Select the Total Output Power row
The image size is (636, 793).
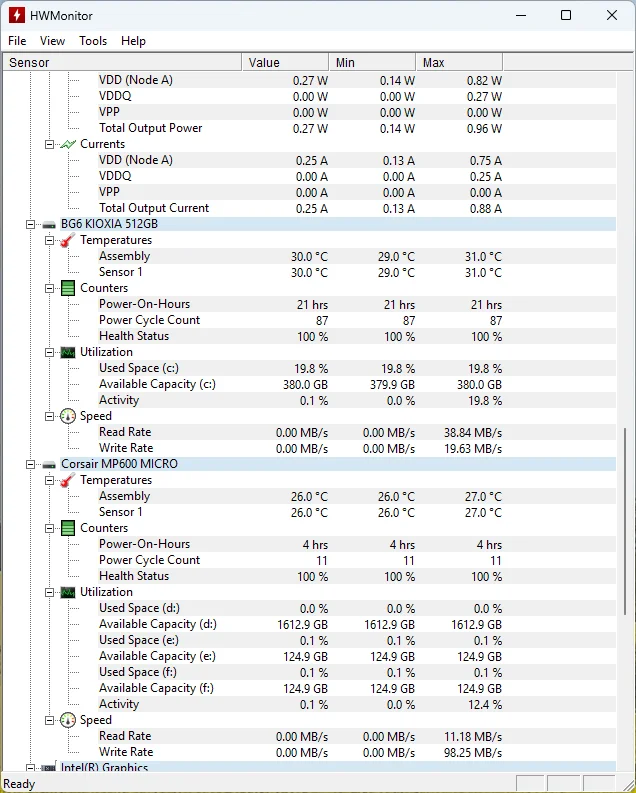[357, 128]
